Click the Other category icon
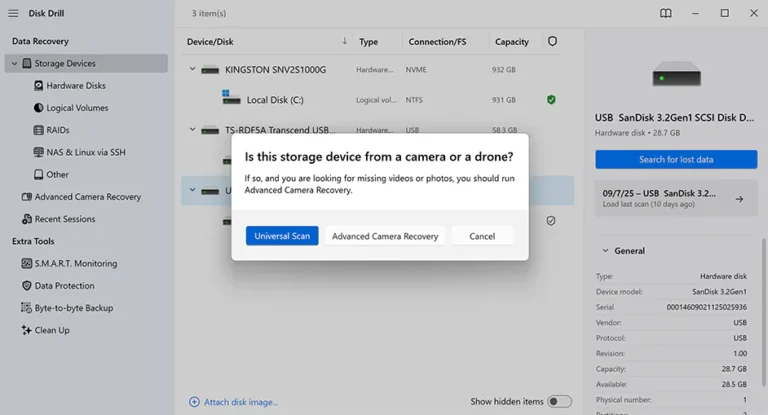This screenshot has width=768, height=415. [38, 174]
